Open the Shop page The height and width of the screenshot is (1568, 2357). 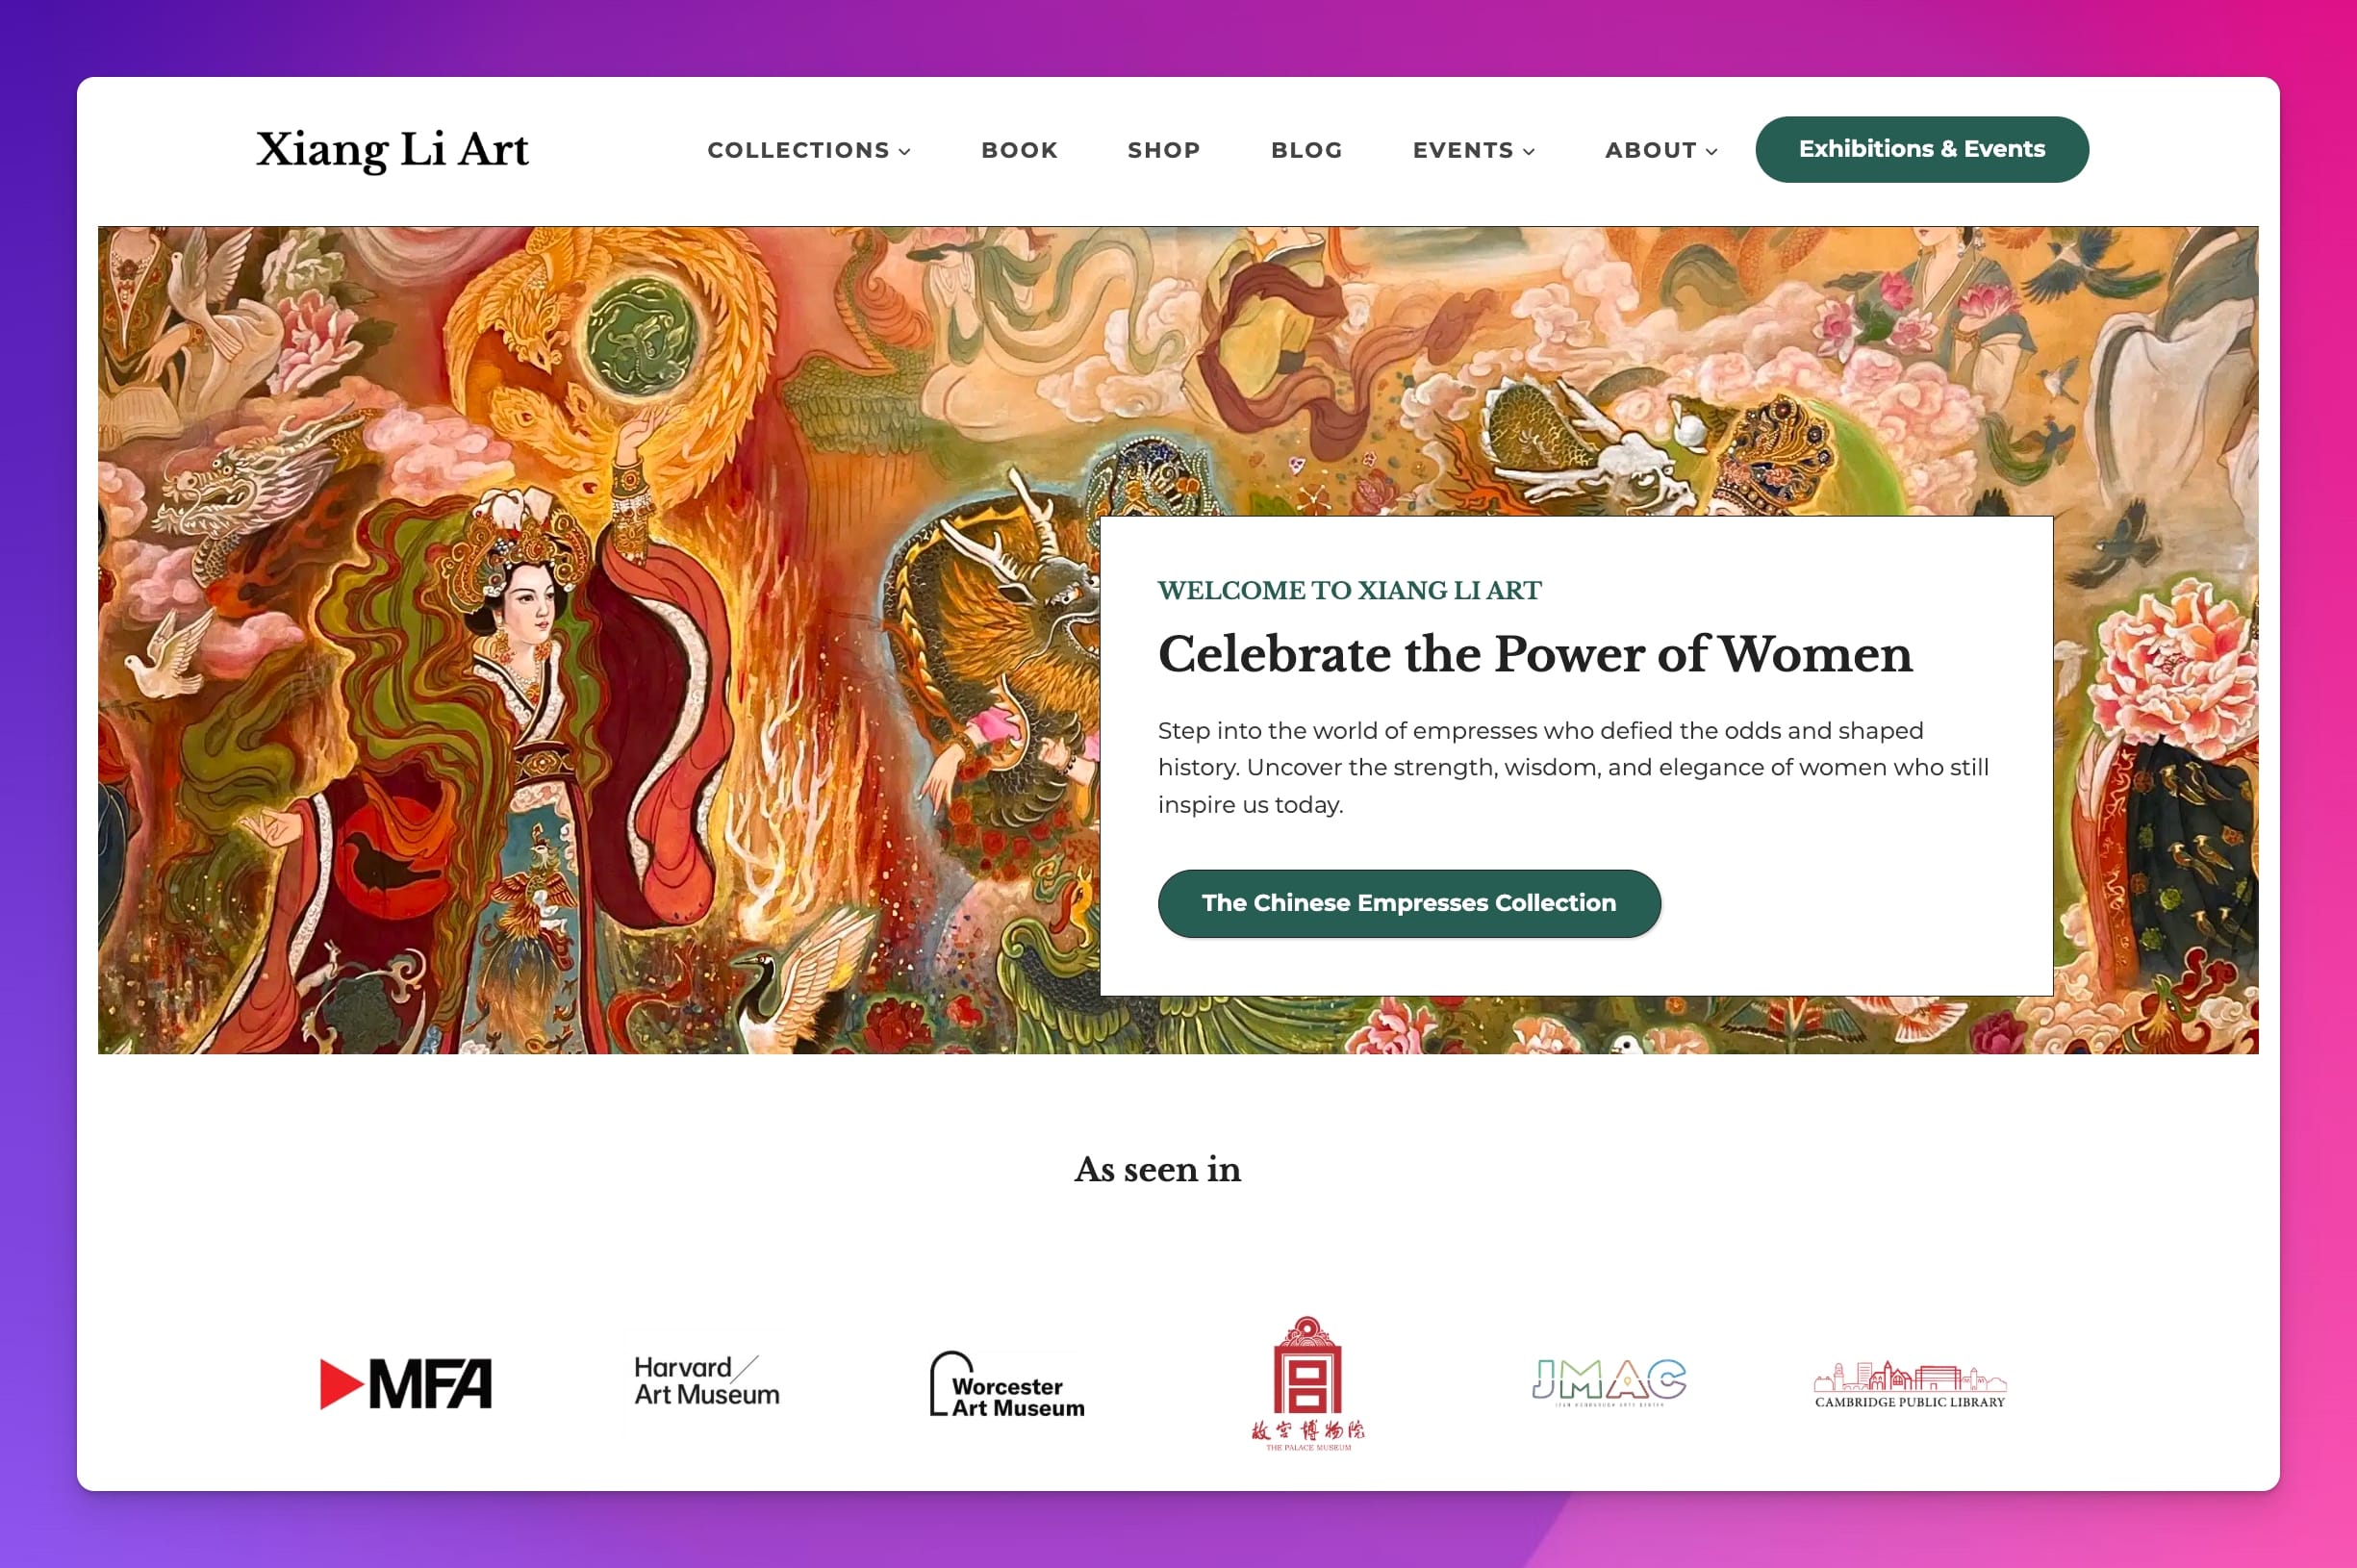tap(1164, 150)
